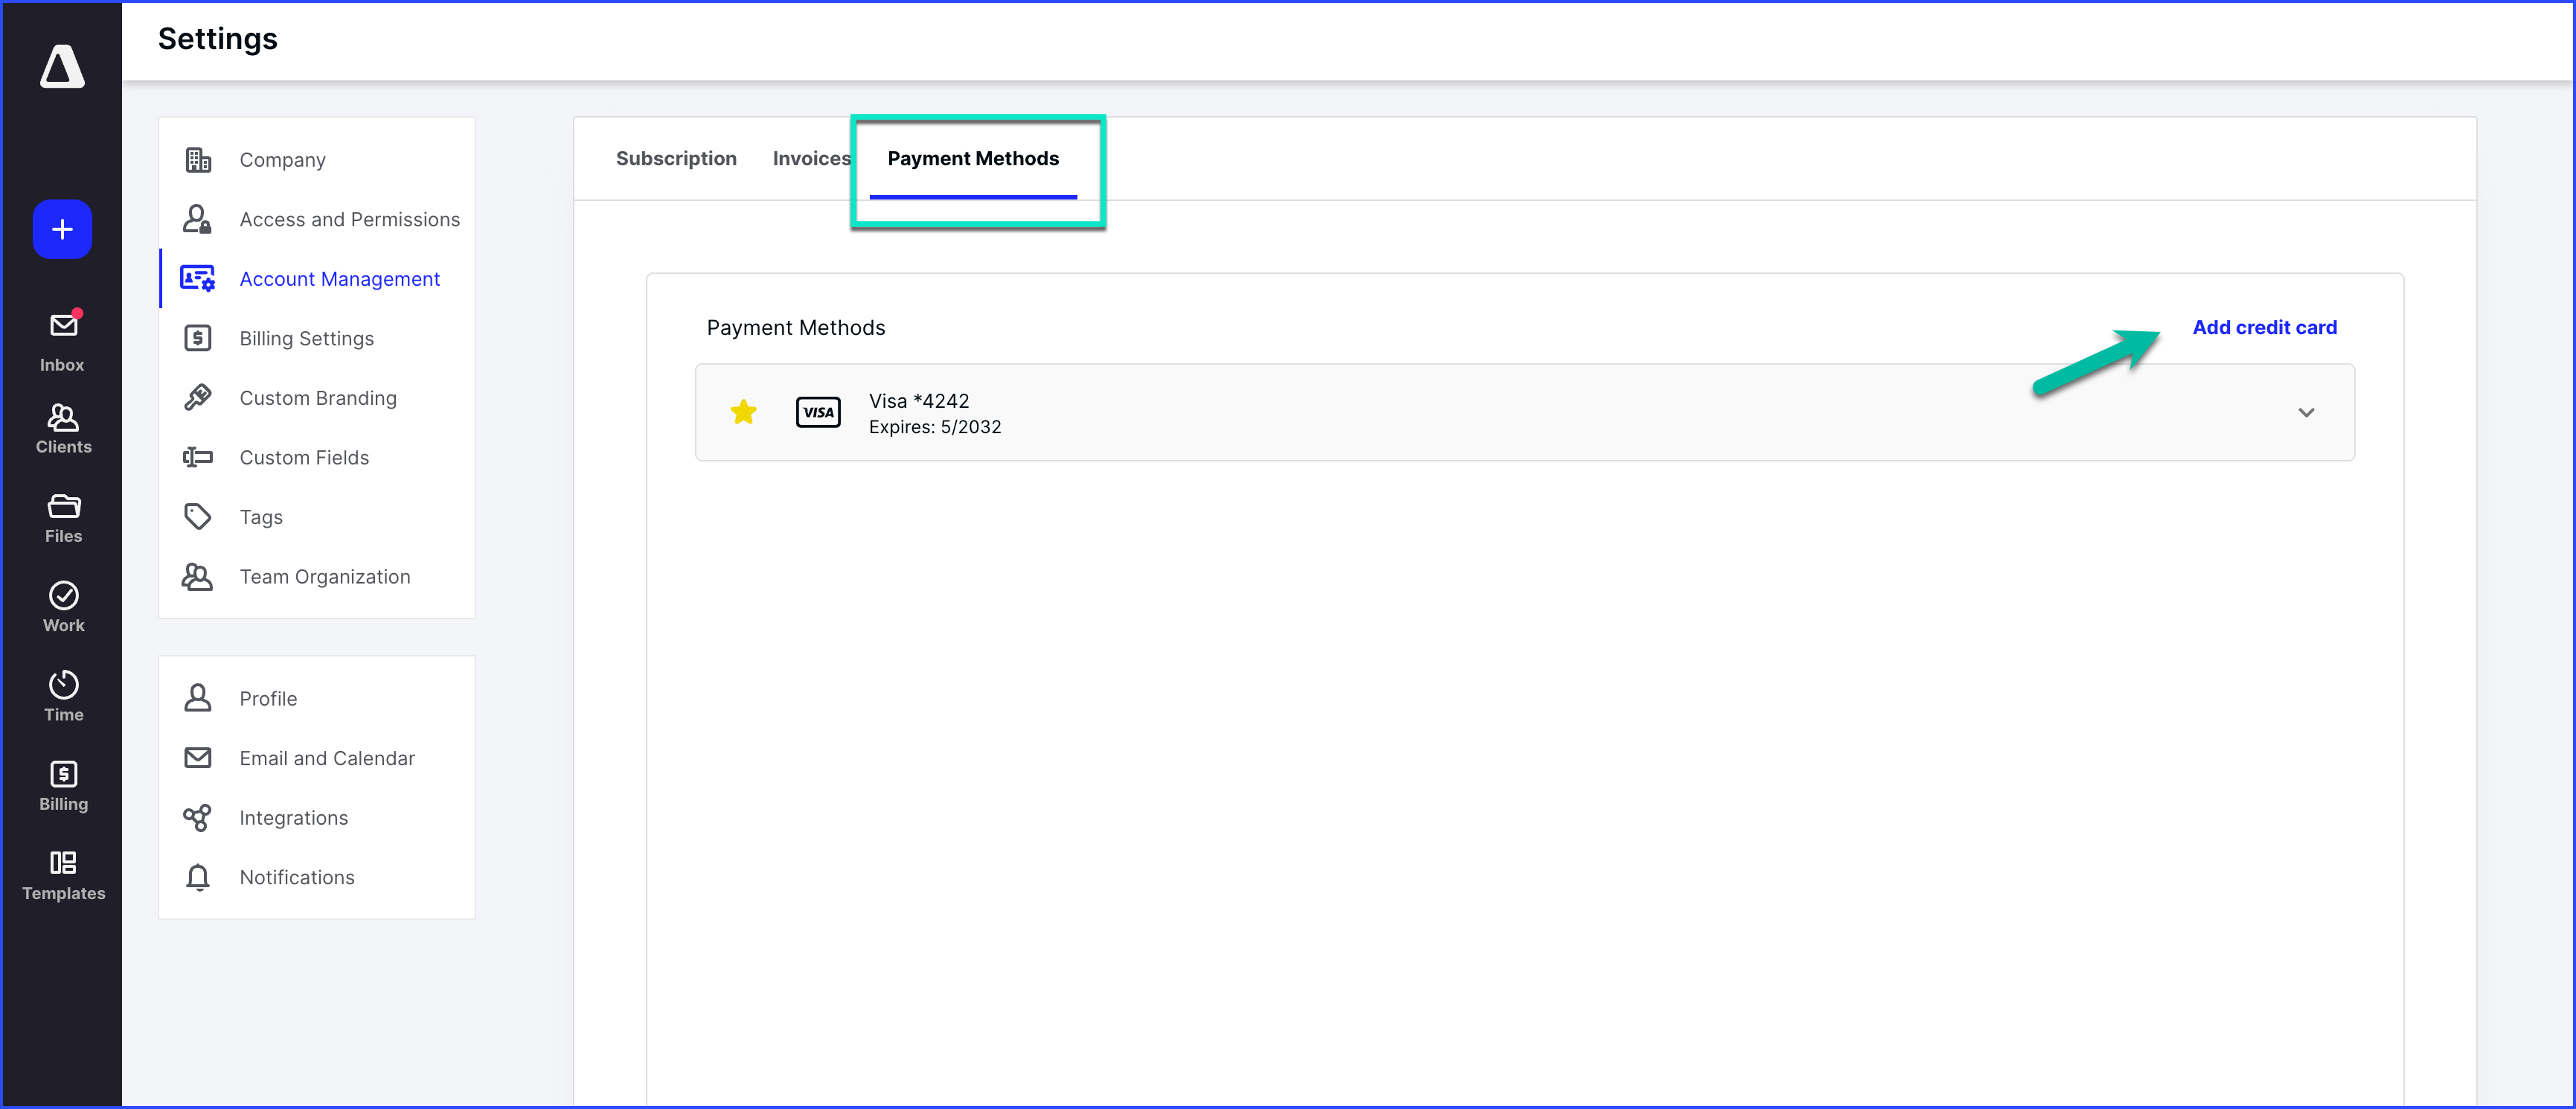
Task: Expand the Visa *4242 card chevron
Action: (x=2305, y=412)
